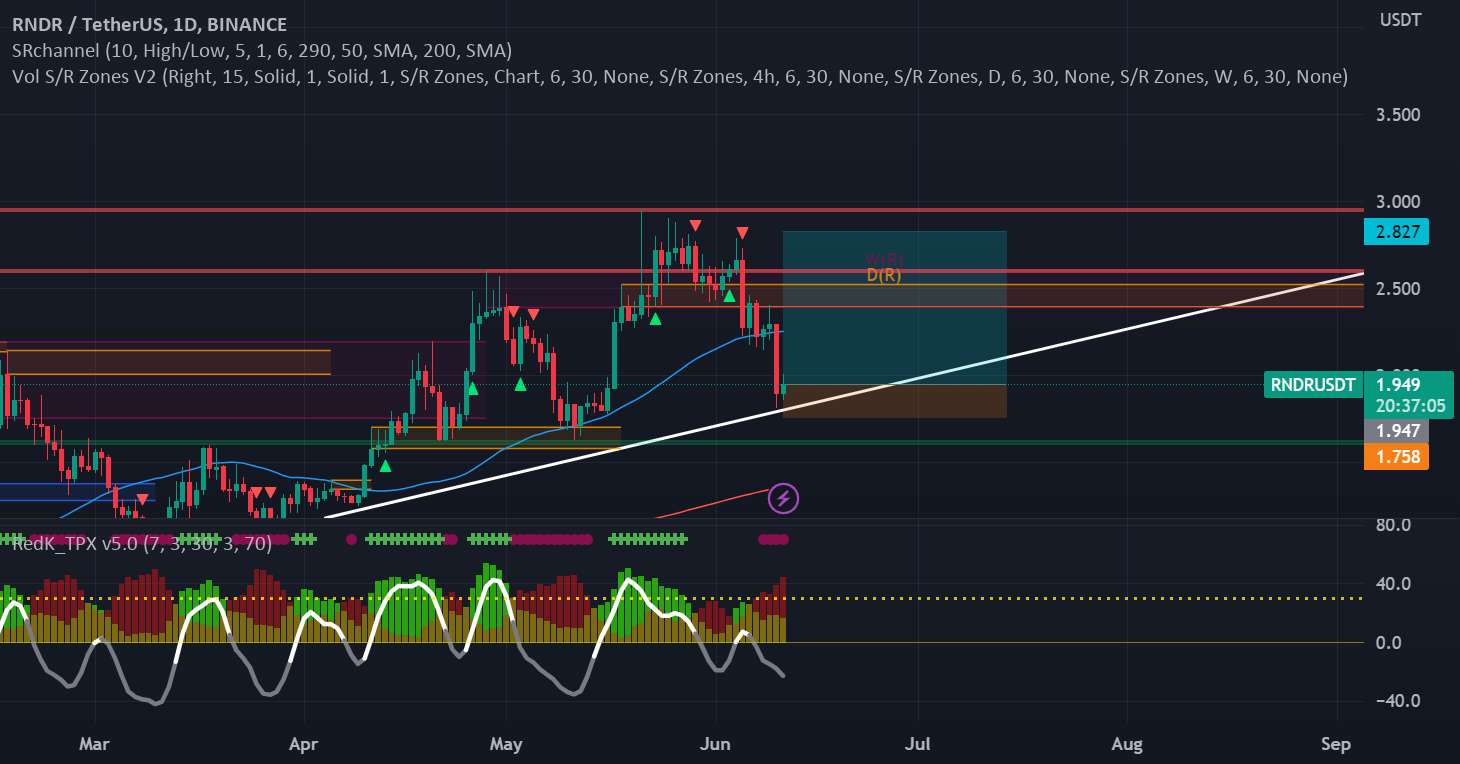The width and height of the screenshot is (1460, 764).
Task: Click the orange D(R) resistance label
Action: click(x=884, y=275)
